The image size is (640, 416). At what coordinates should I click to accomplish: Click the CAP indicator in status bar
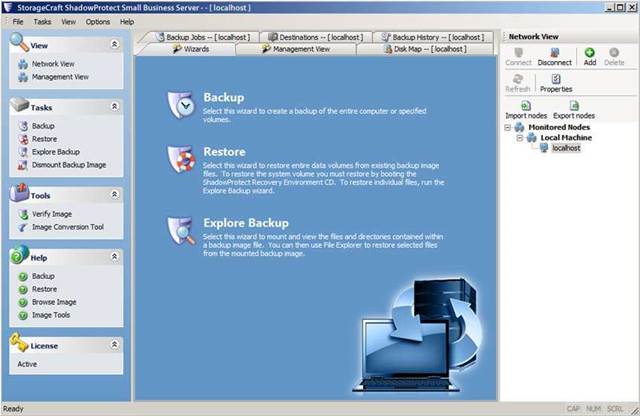[573, 409]
